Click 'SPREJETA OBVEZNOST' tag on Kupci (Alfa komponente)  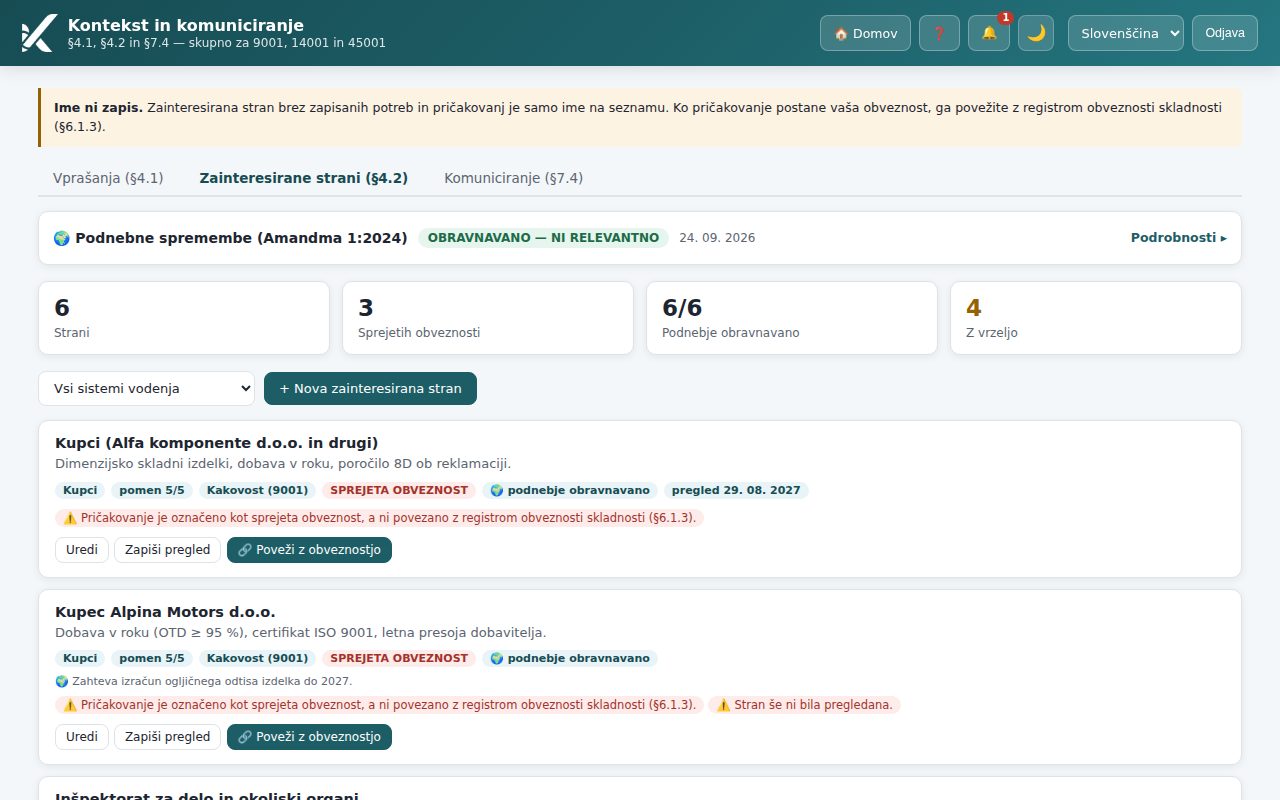(x=399, y=490)
